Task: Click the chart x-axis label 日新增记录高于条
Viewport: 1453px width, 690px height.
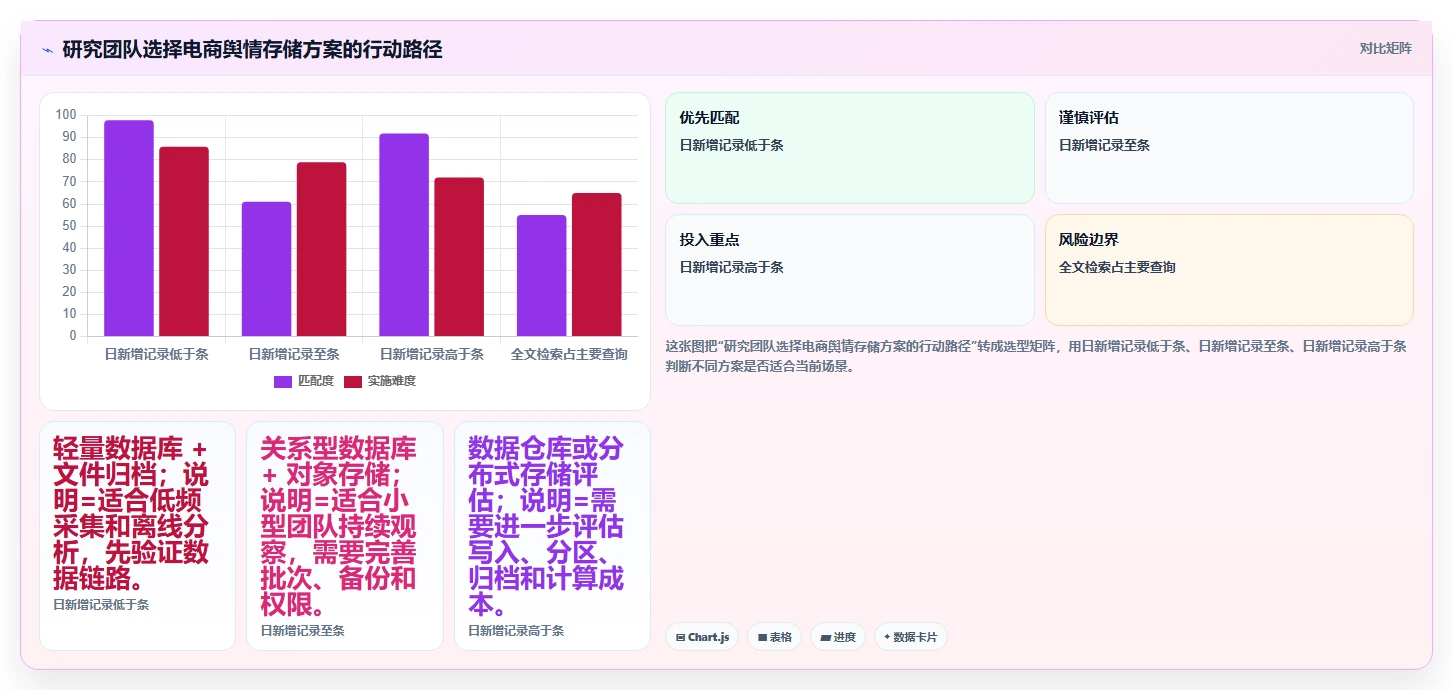Action: (432, 354)
